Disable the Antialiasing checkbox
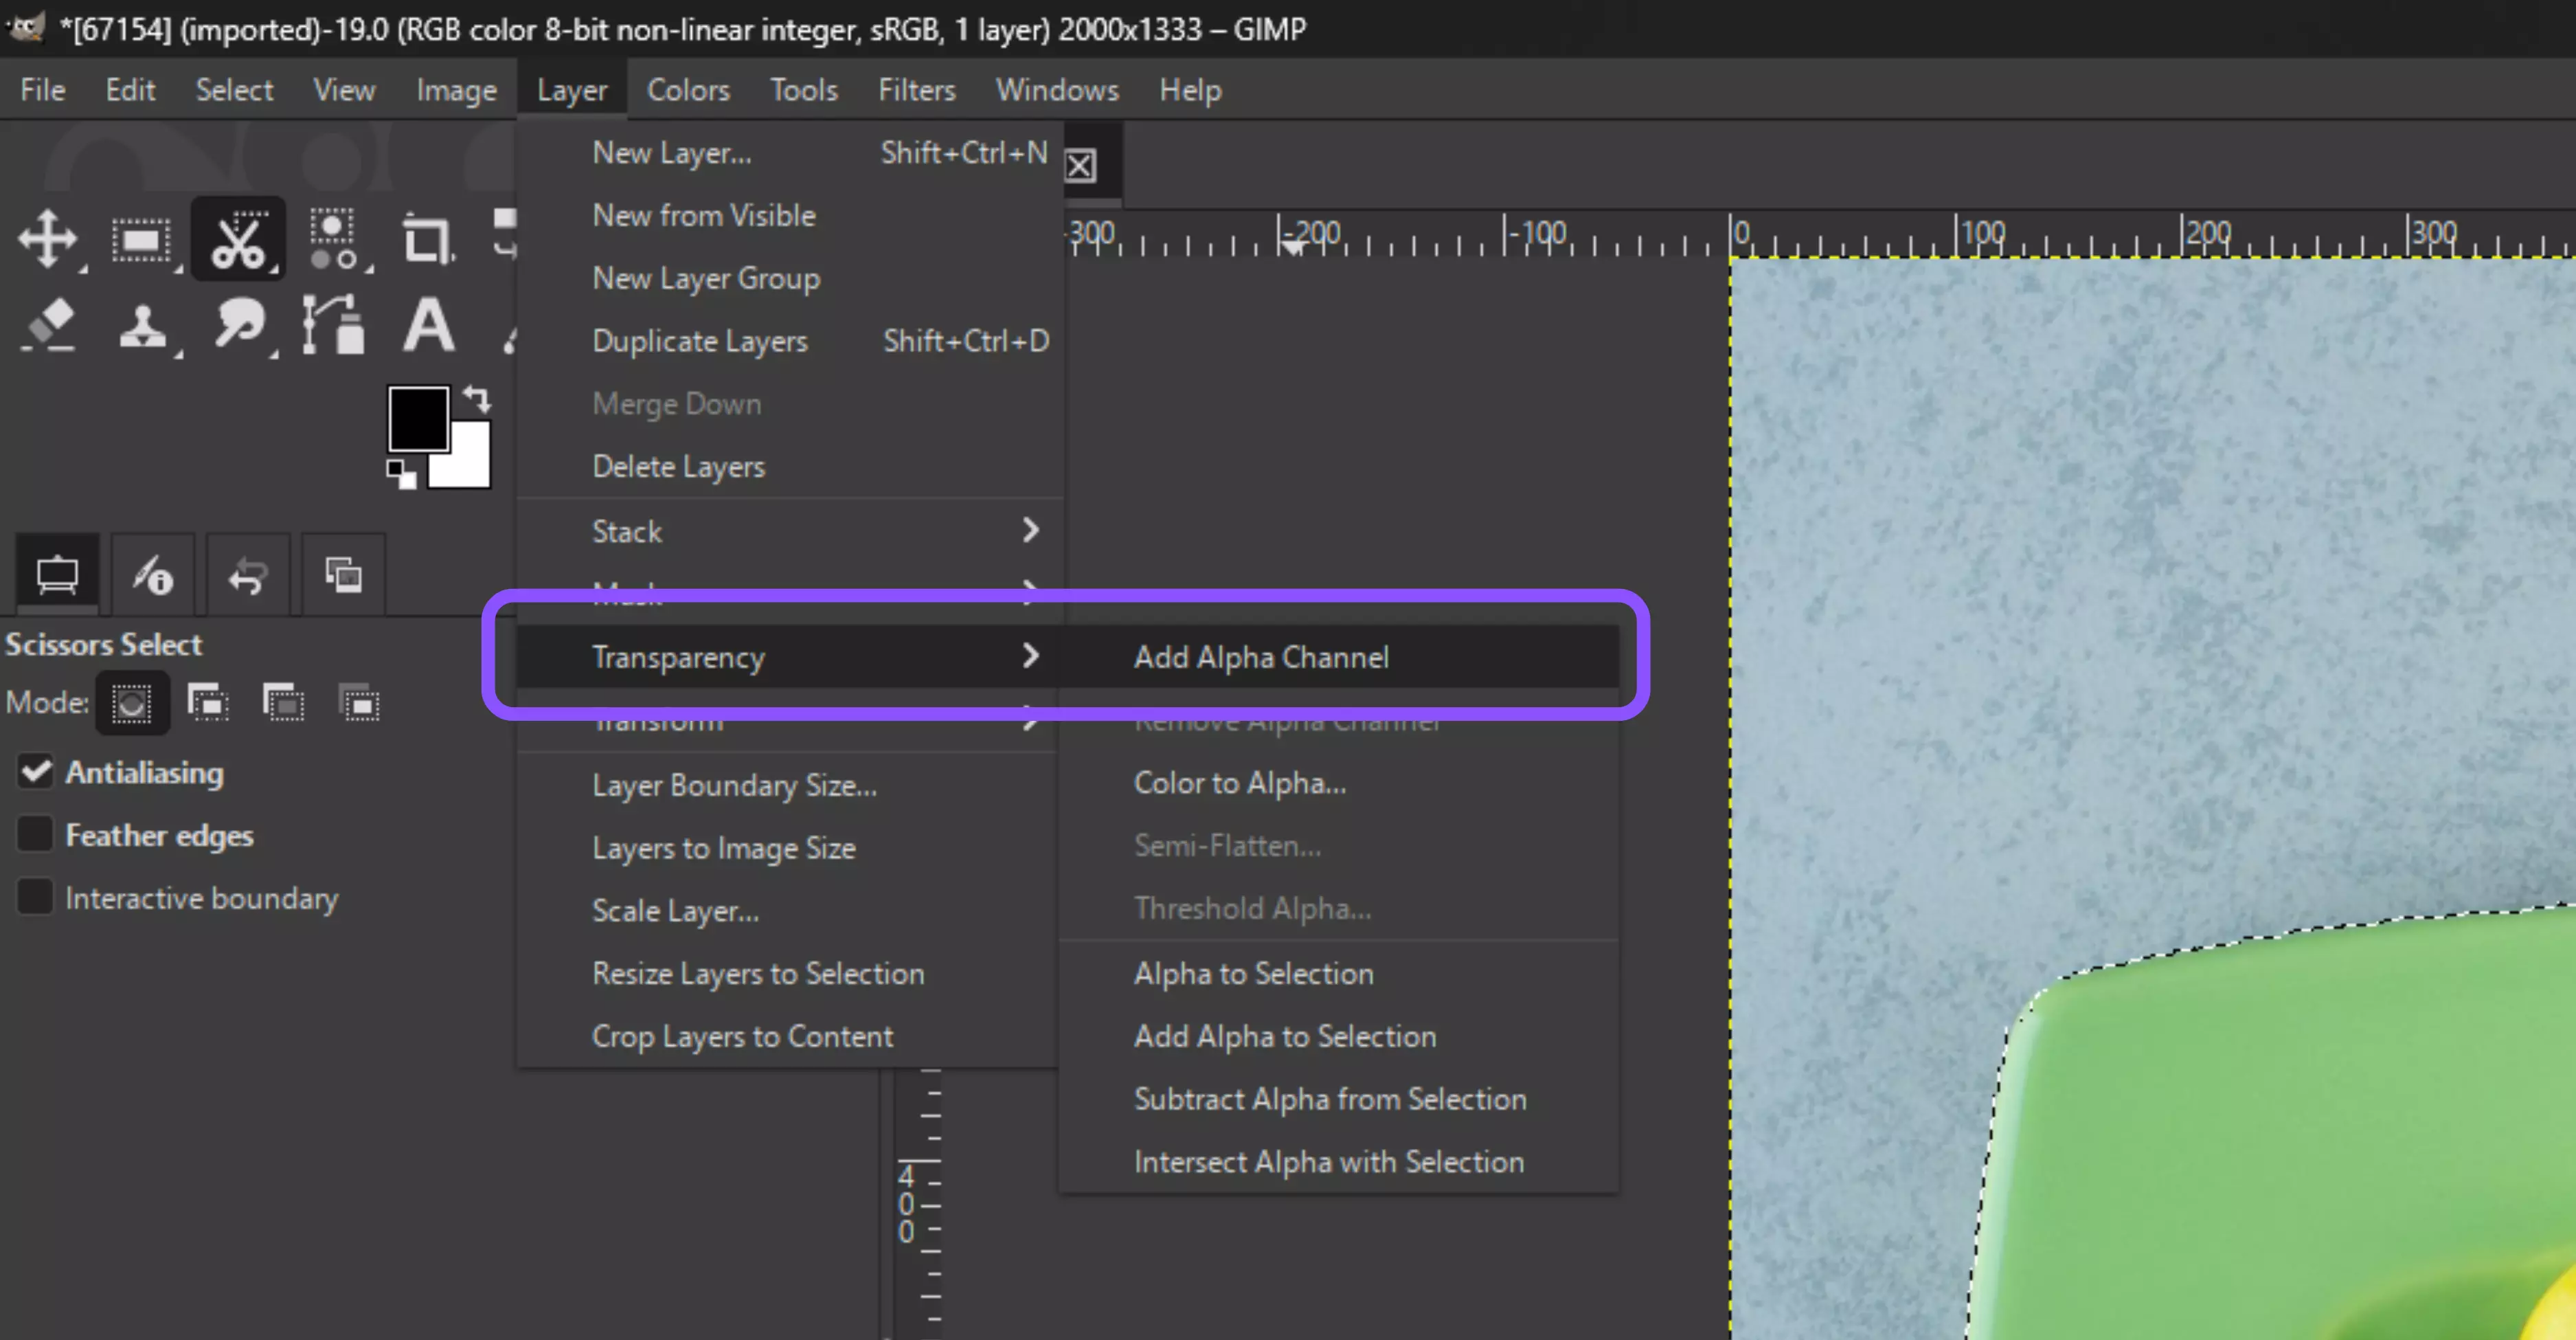The image size is (2576, 1340). pyautogui.click(x=36, y=771)
